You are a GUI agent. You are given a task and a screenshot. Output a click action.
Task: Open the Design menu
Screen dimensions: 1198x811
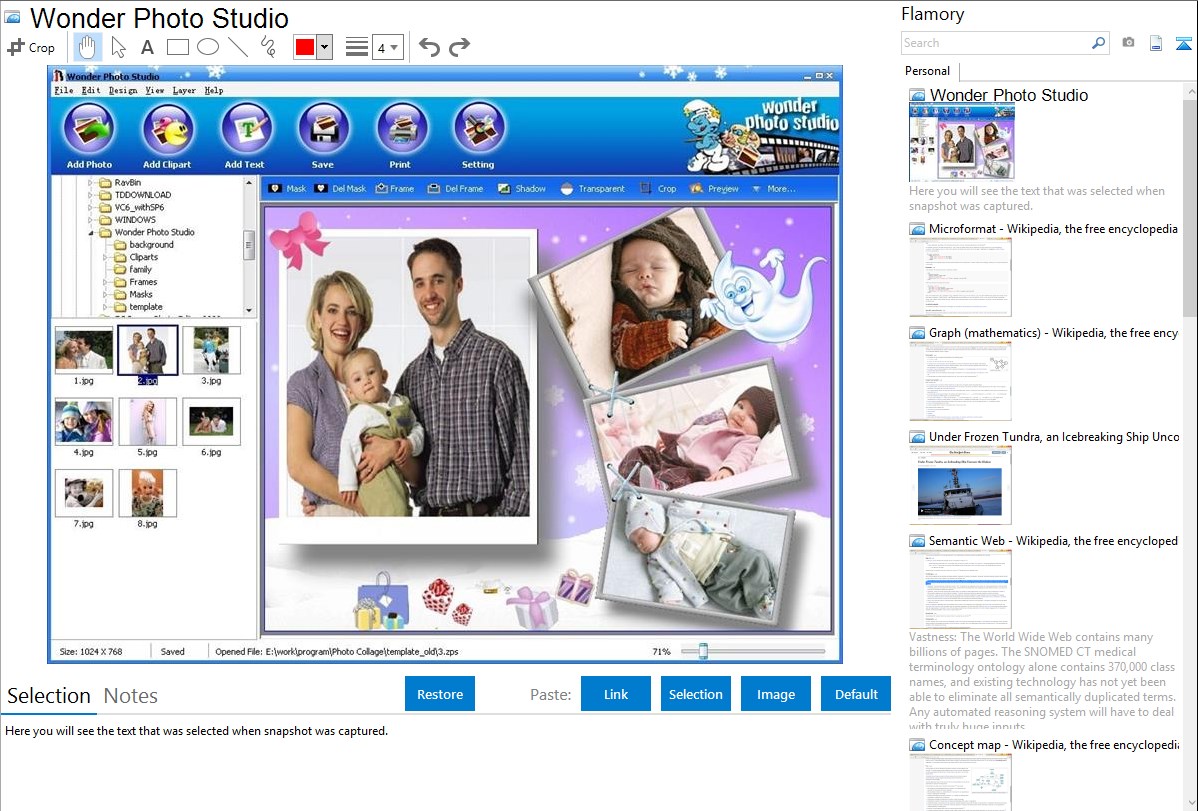coord(123,90)
